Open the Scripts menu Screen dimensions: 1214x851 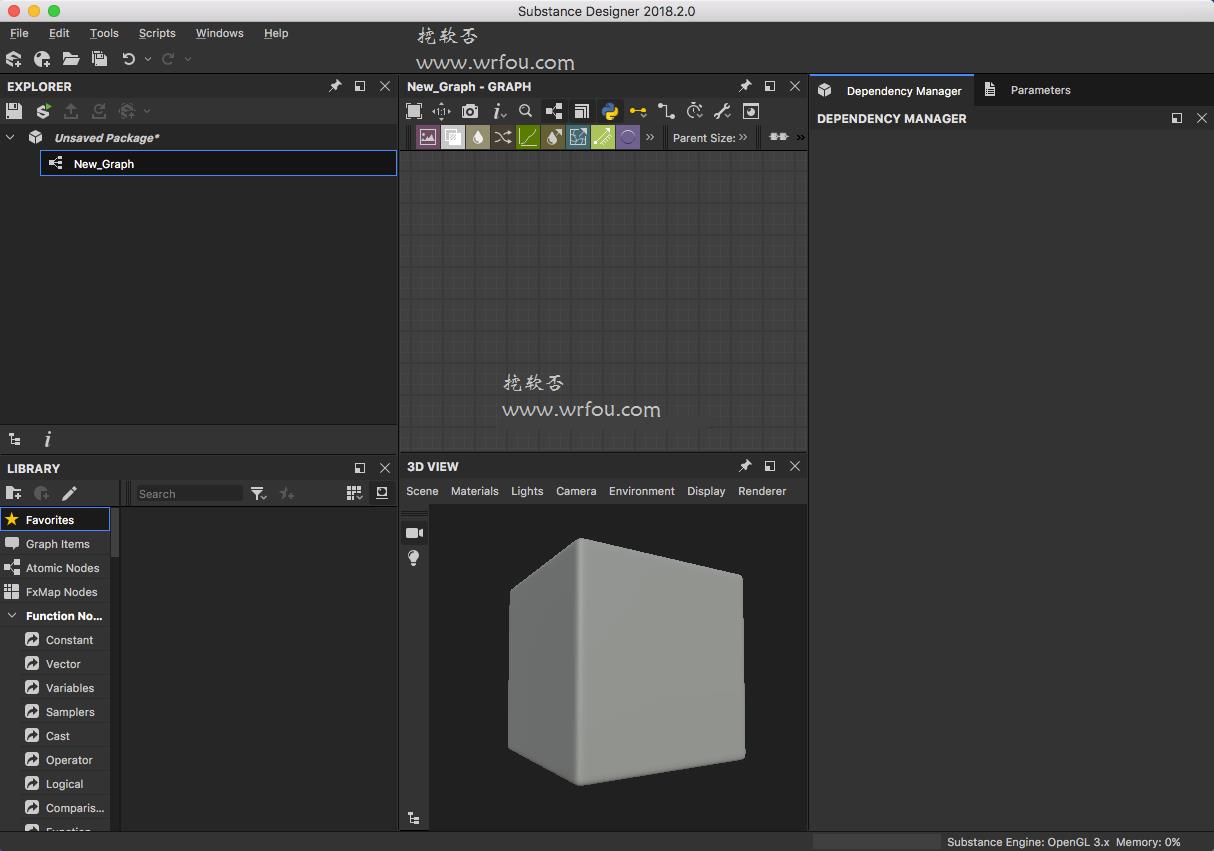coord(157,33)
